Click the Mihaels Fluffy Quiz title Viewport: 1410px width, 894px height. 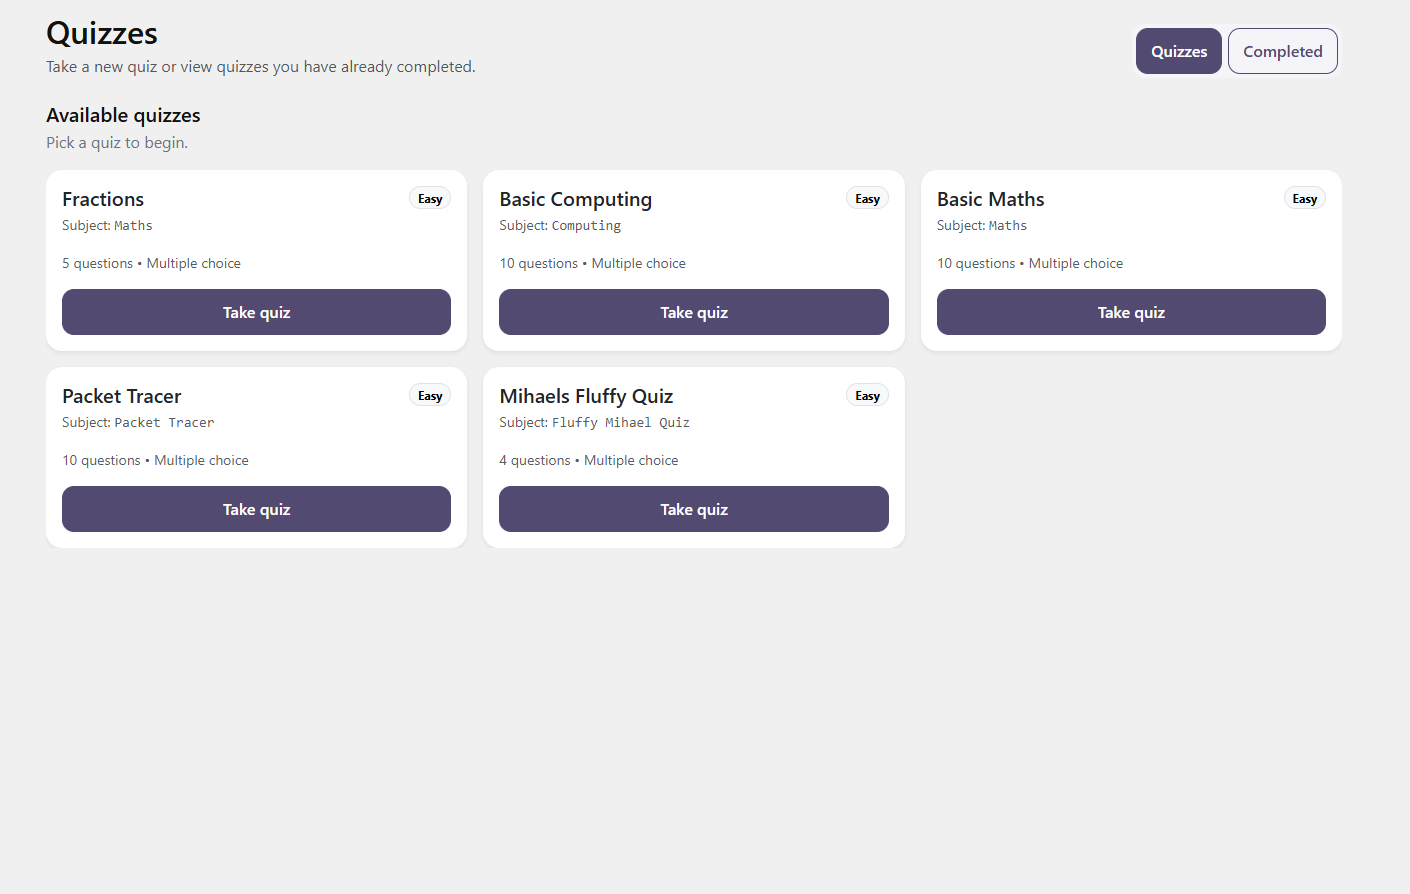tap(586, 396)
